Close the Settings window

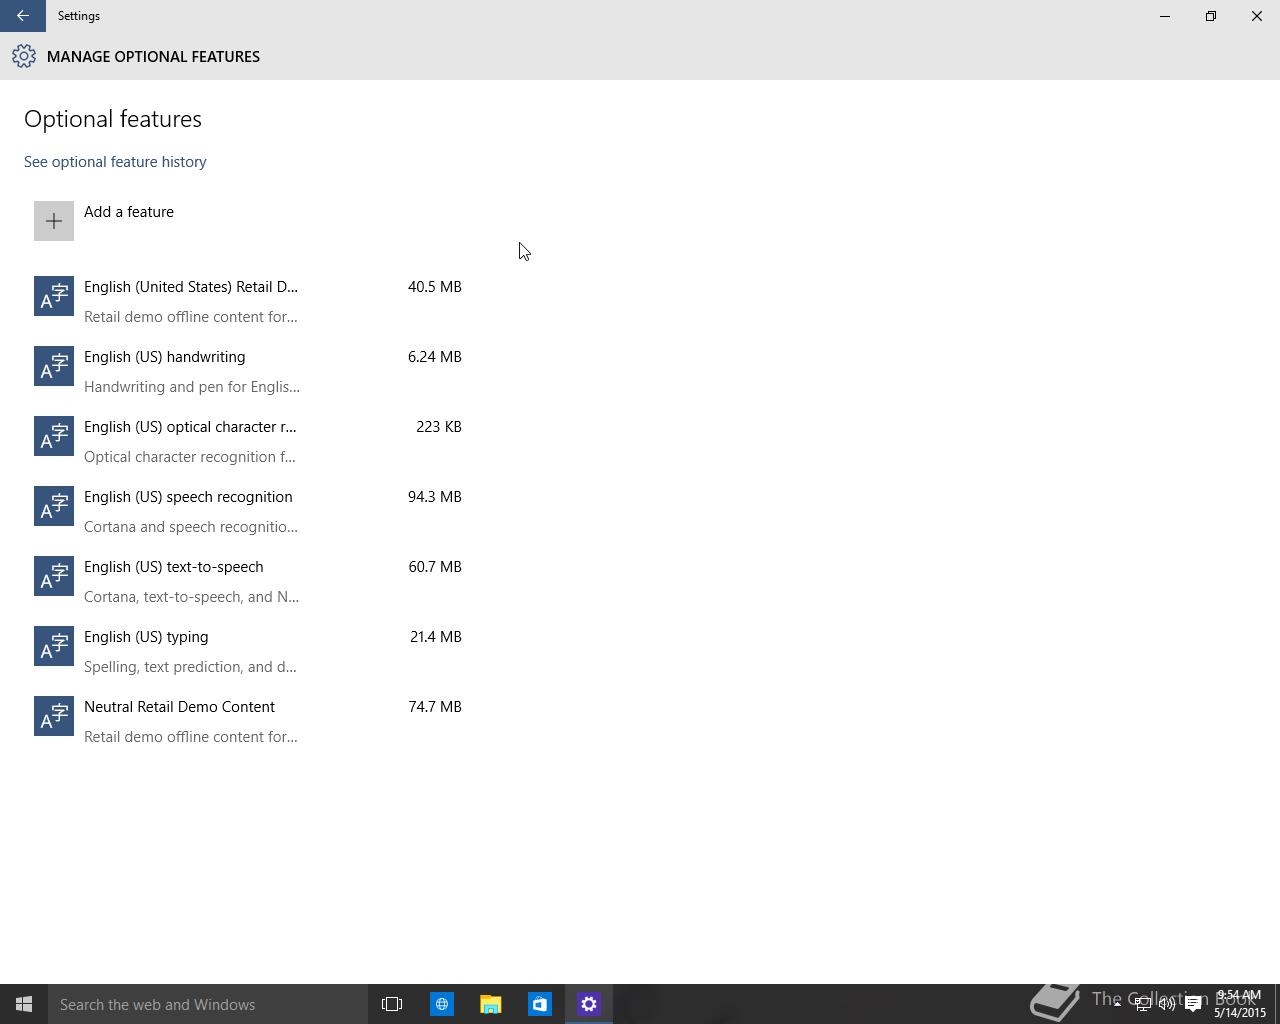point(1257,16)
